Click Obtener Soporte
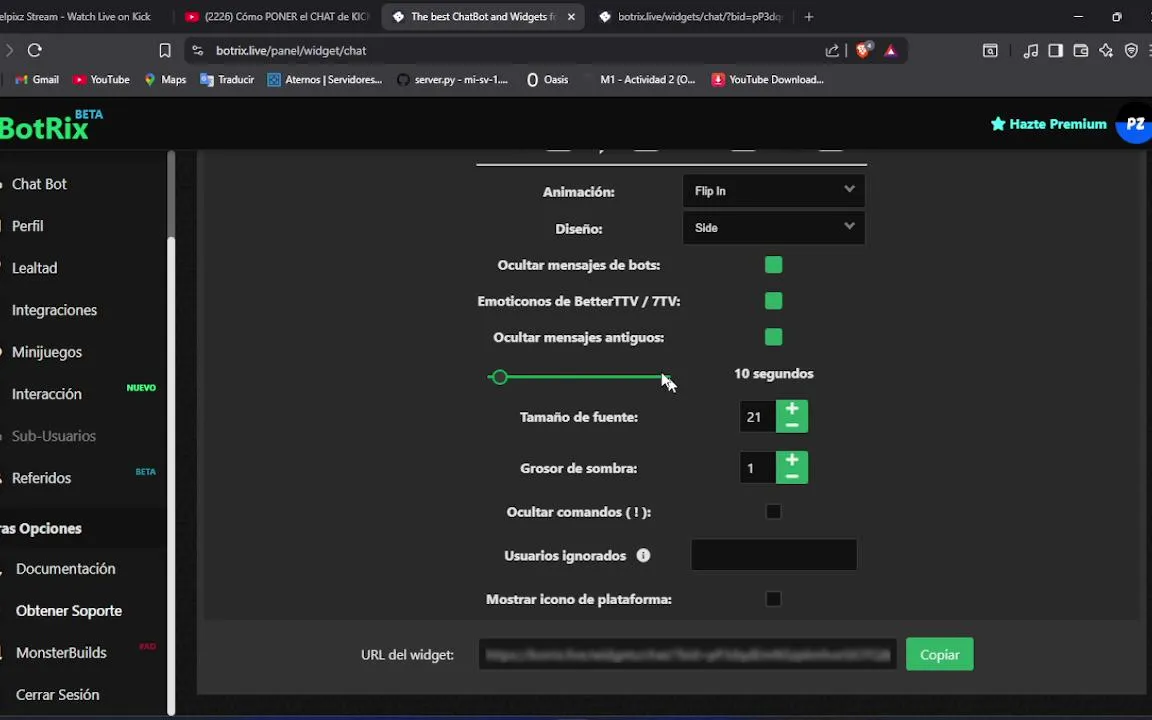This screenshot has width=1152, height=720. coord(68,611)
